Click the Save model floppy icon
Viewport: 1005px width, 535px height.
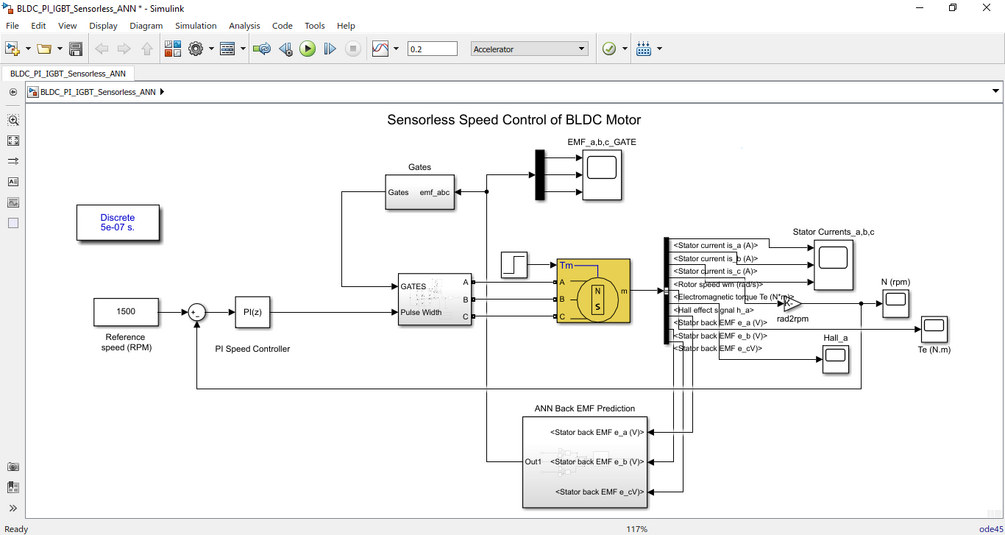(x=76, y=49)
